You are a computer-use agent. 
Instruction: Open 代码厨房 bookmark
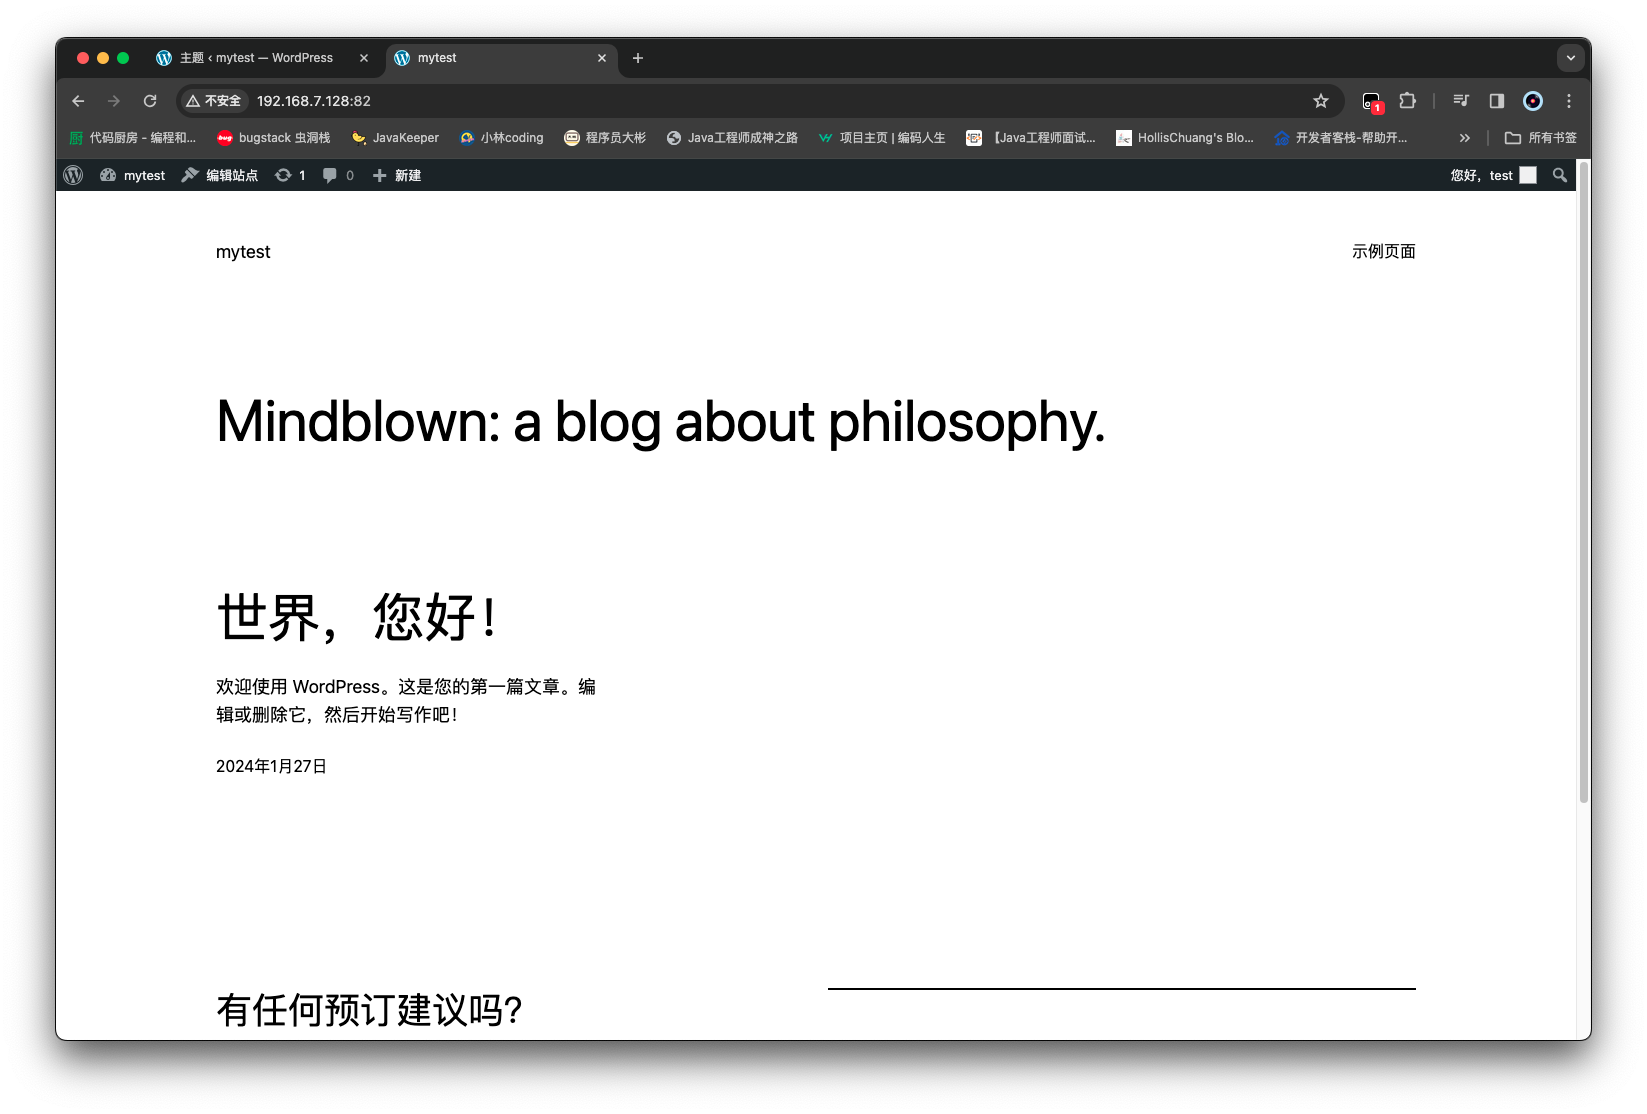[x=132, y=138]
